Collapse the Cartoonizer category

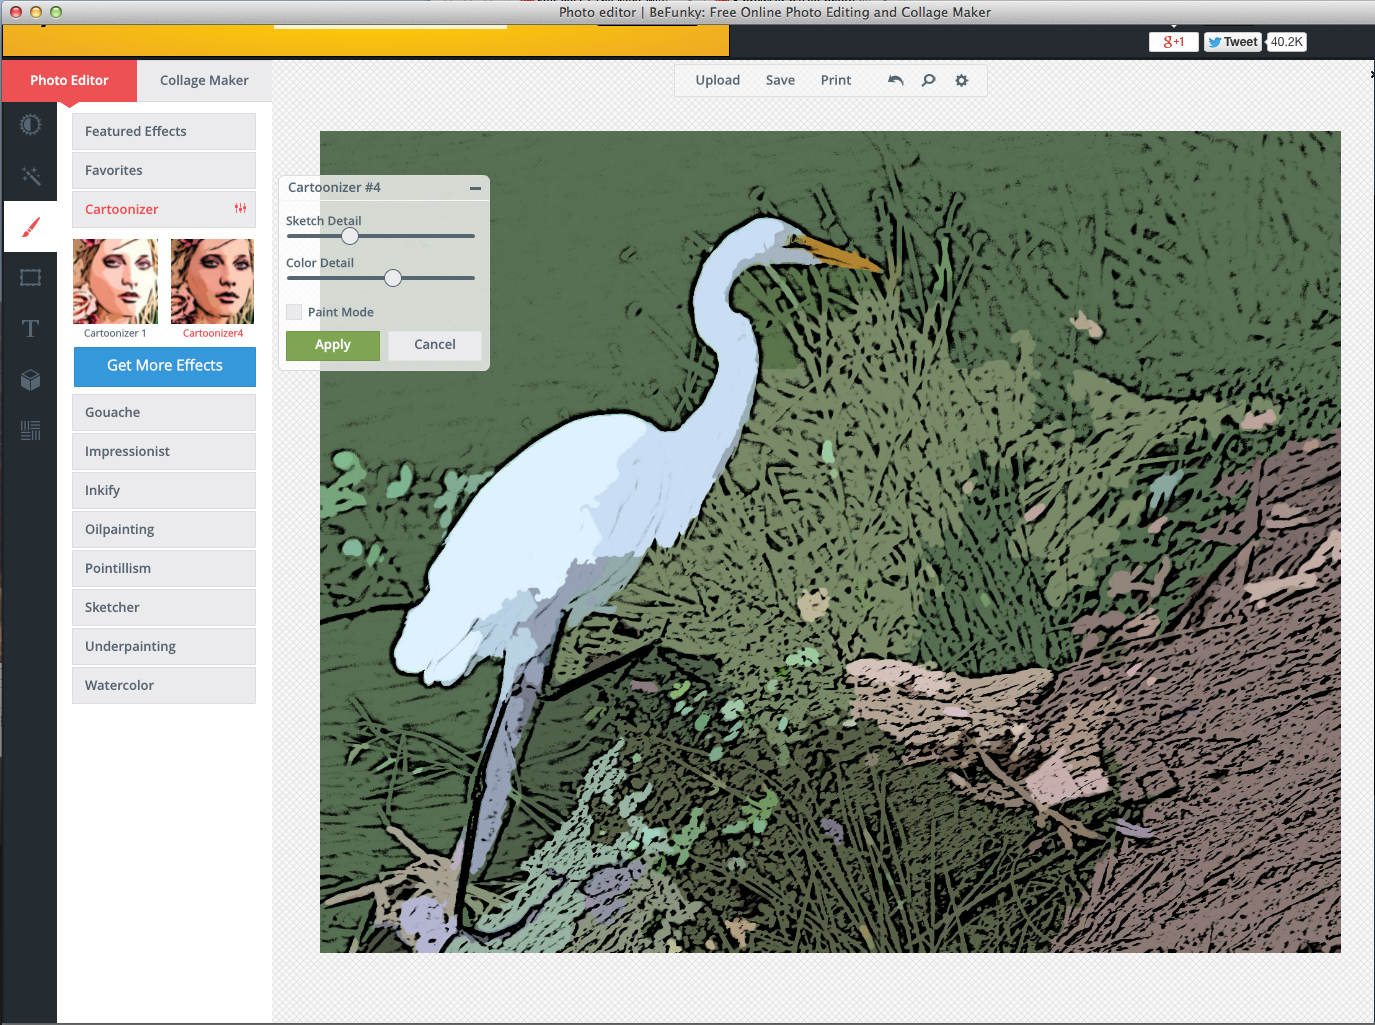pos(164,209)
